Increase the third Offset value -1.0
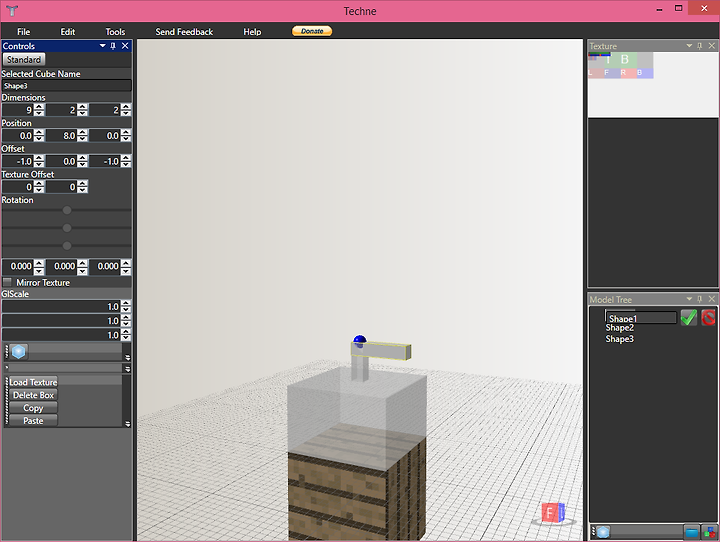 [x=126, y=158]
